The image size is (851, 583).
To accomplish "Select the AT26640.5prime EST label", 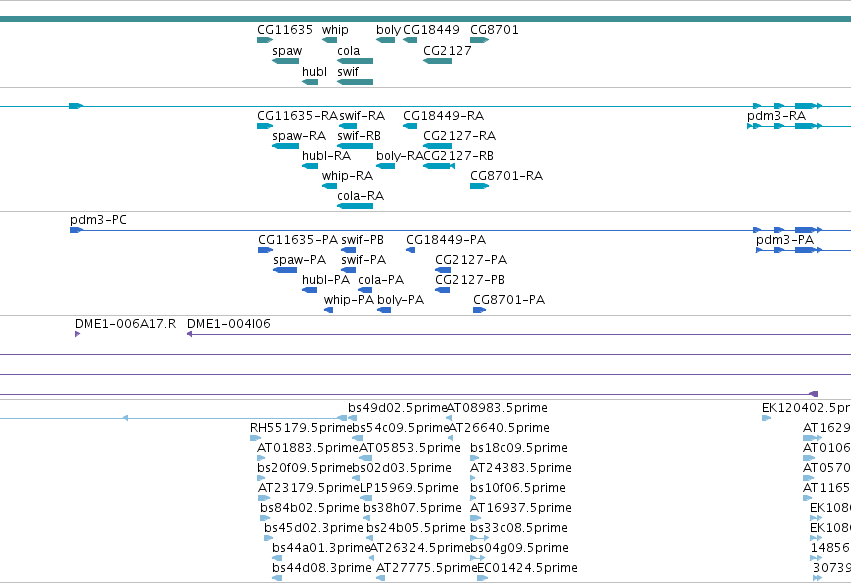I will pyautogui.click(x=499, y=428).
